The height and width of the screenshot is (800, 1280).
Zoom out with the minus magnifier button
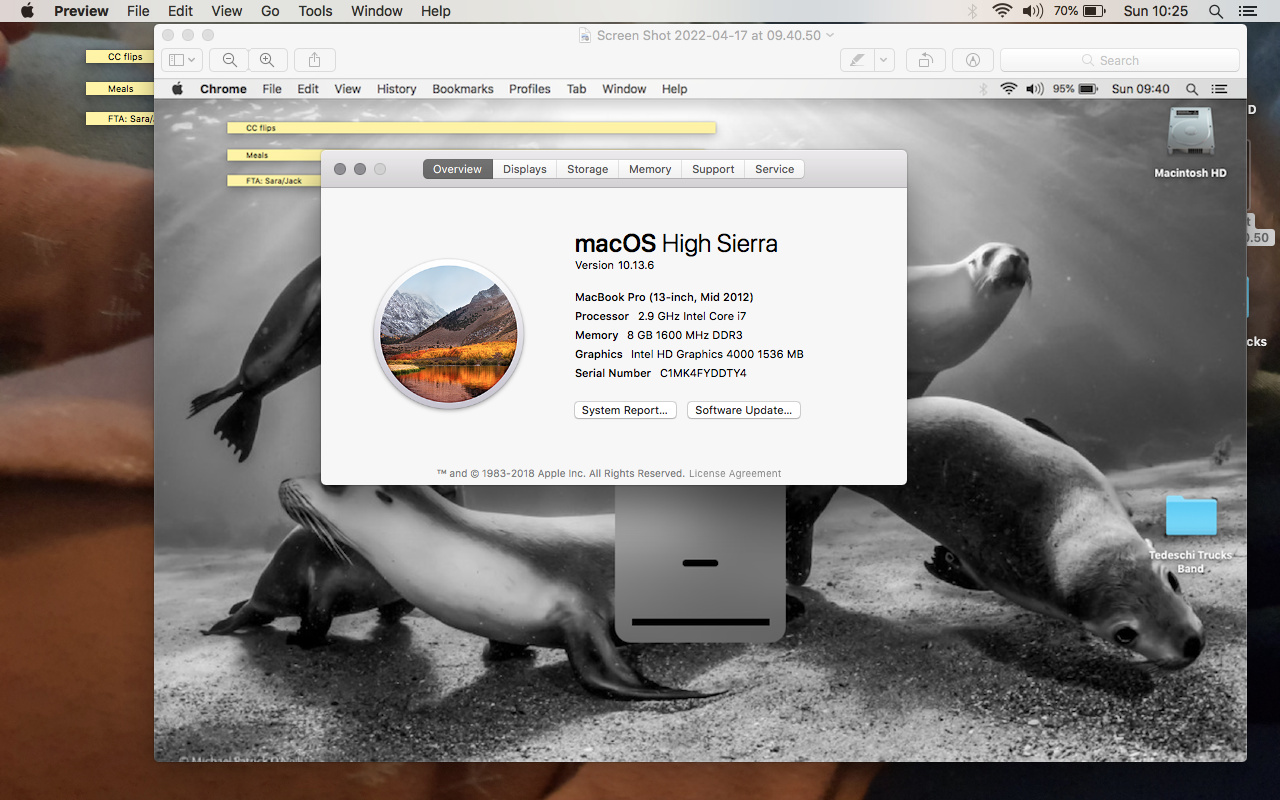click(x=230, y=60)
